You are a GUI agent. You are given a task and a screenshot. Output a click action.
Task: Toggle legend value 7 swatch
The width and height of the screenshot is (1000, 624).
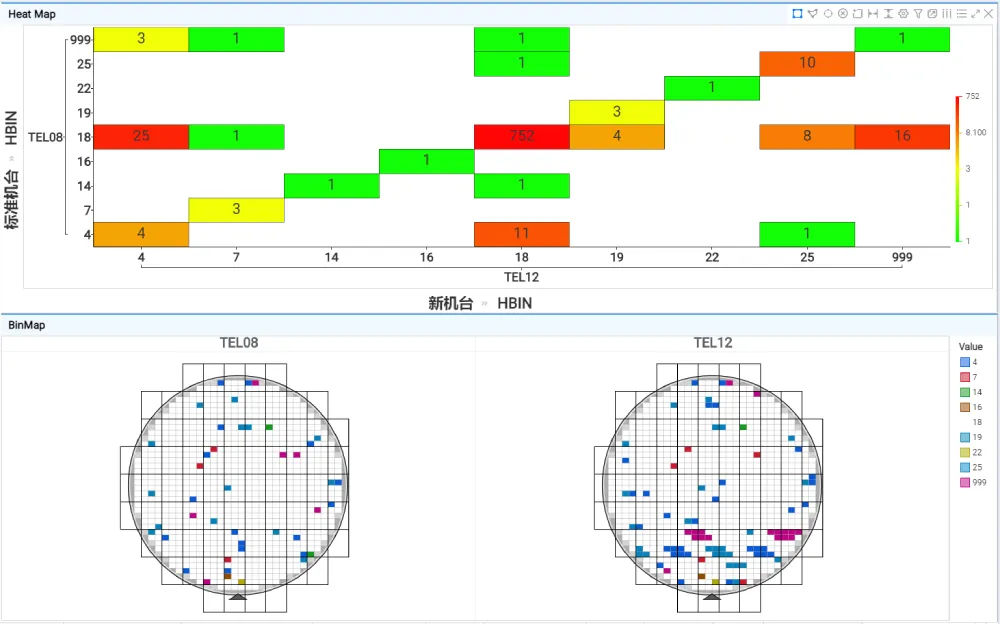(x=965, y=377)
